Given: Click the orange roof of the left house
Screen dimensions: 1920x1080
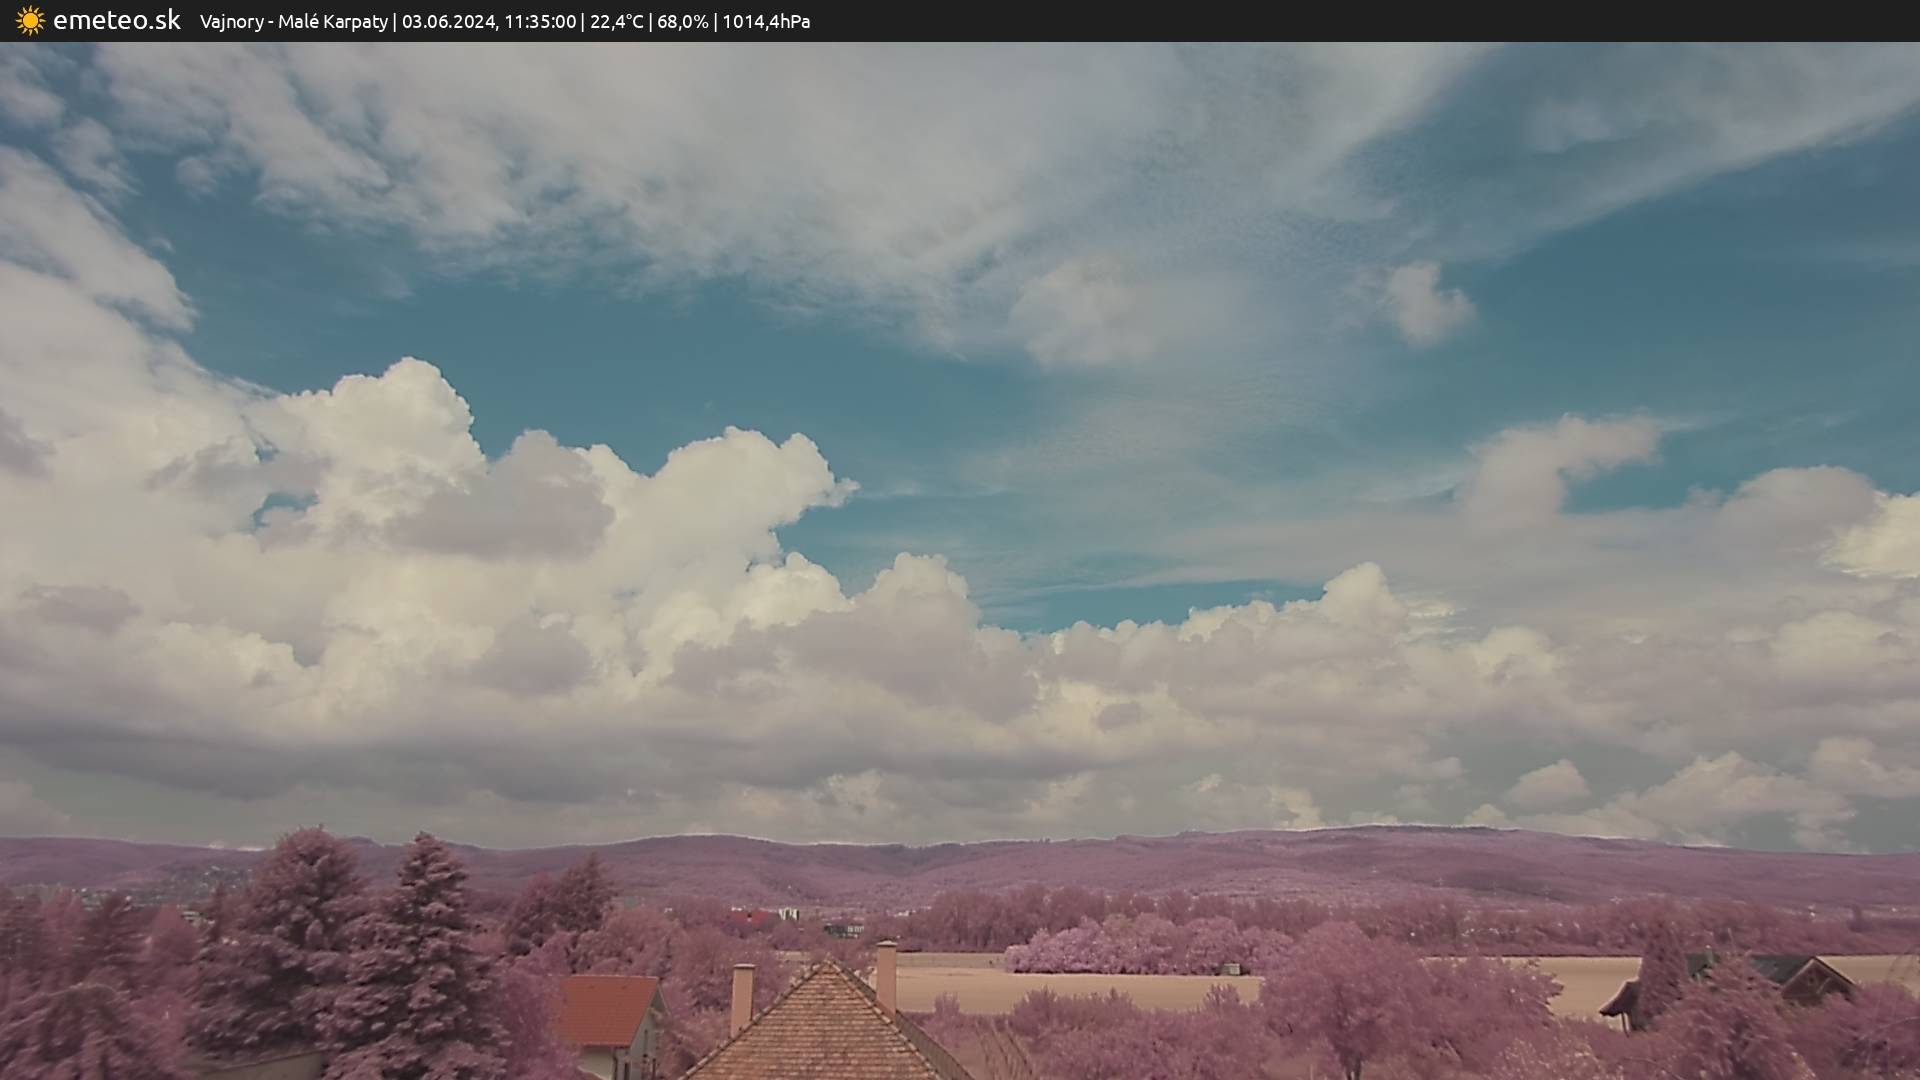Looking at the screenshot, I should click(606, 1008).
